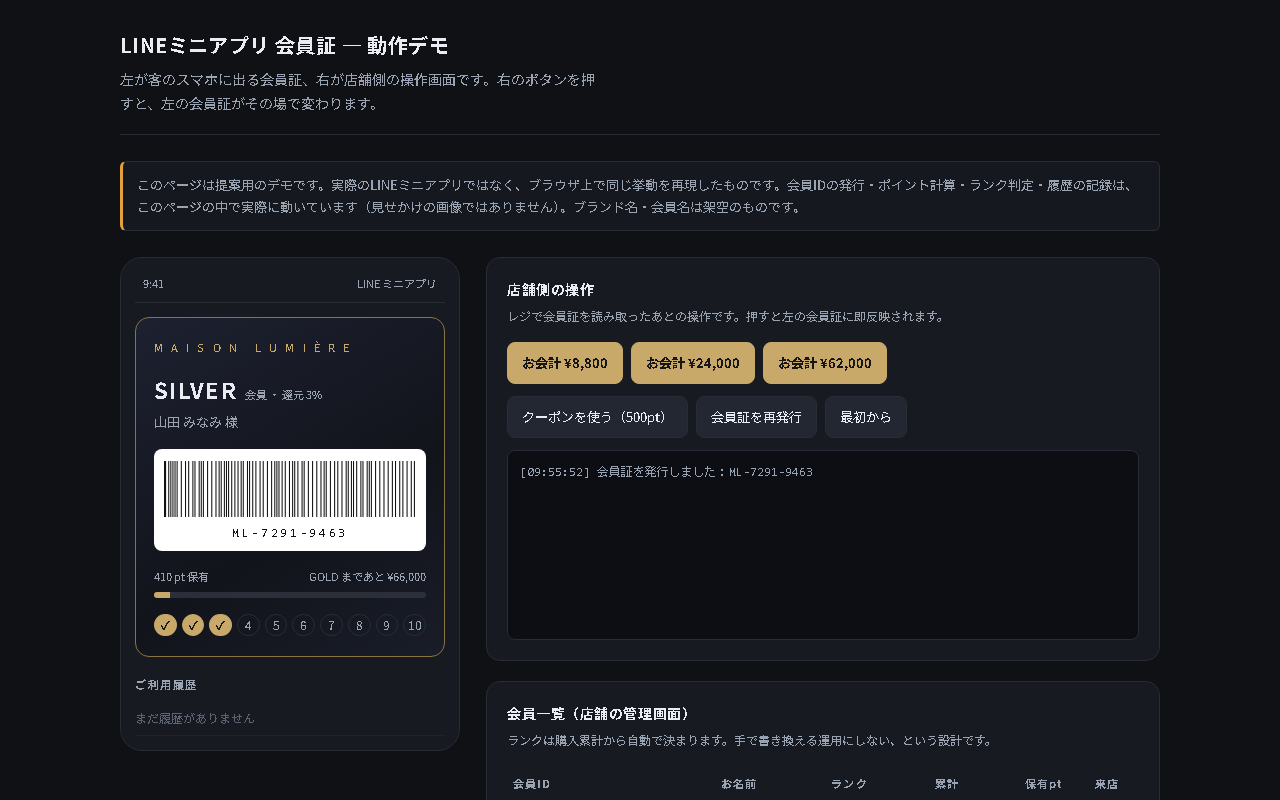Click stamp circle number 6
The height and width of the screenshot is (800, 1280).
pos(303,625)
